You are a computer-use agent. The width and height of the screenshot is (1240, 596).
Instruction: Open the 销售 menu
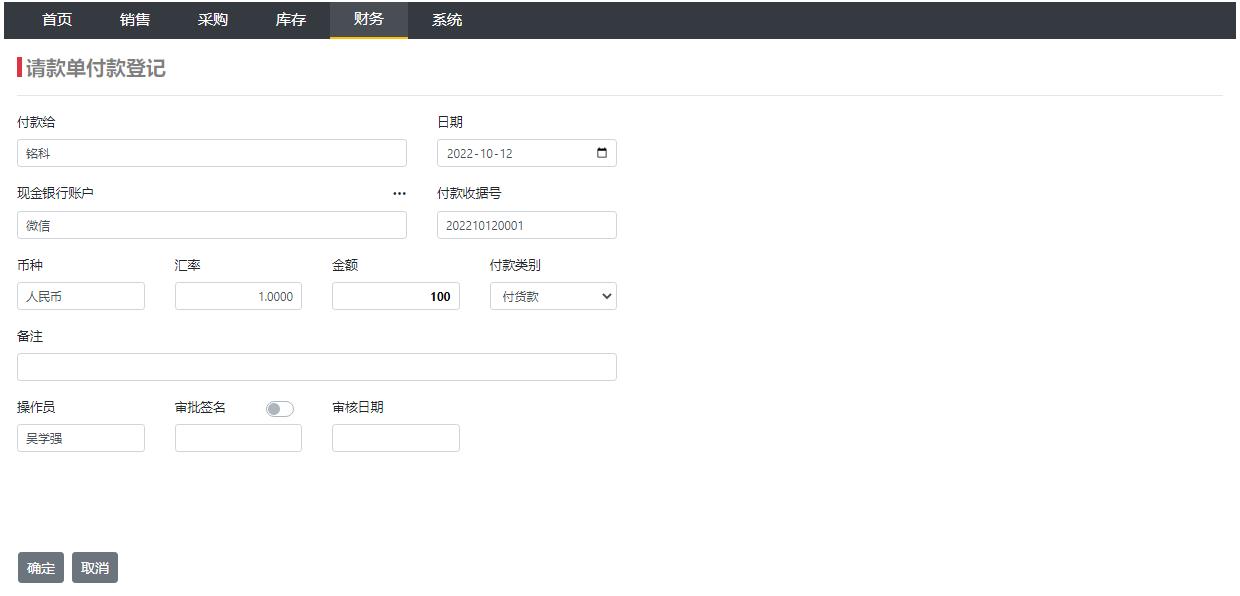[135, 20]
